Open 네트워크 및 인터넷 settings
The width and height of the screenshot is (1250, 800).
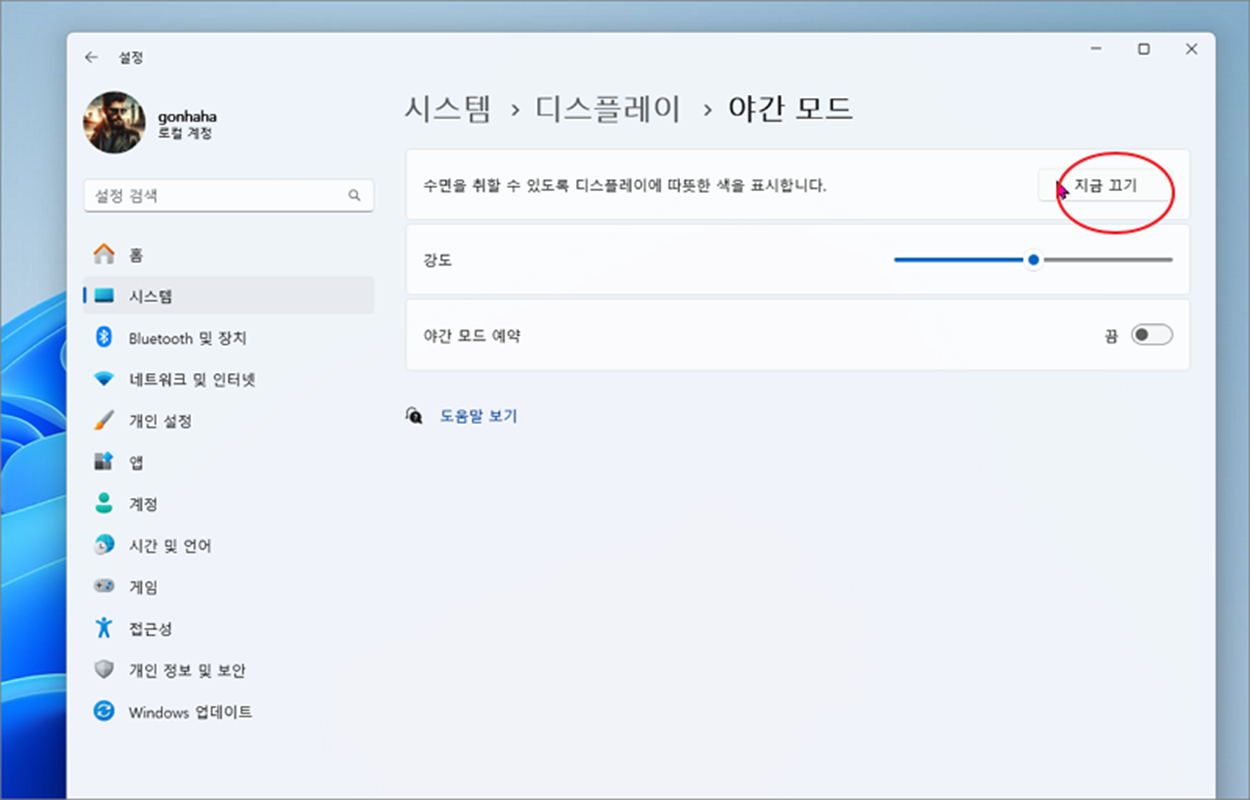point(229,380)
